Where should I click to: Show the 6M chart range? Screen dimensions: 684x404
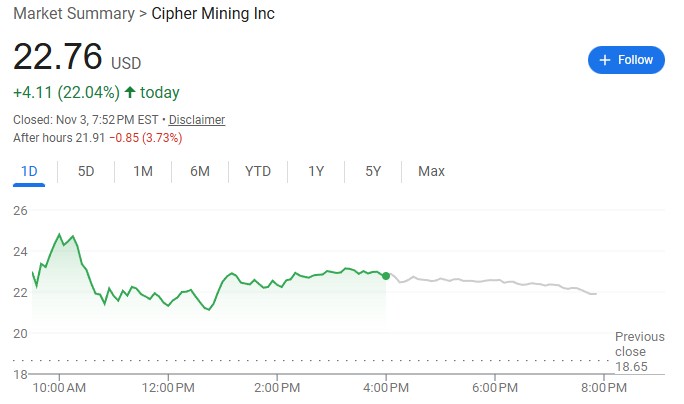[200, 171]
